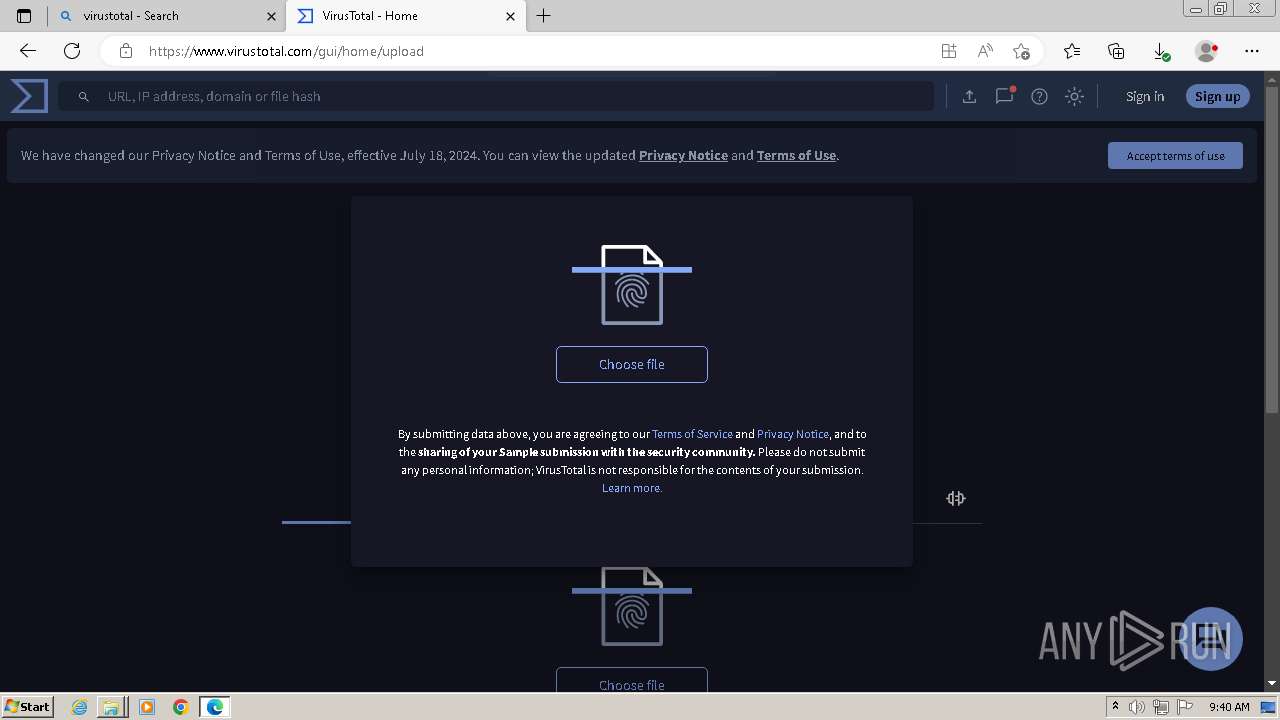The image size is (1280, 720).
Task: Click the fingerprint file icon in dialog
Action: click(x=632, y=285)
